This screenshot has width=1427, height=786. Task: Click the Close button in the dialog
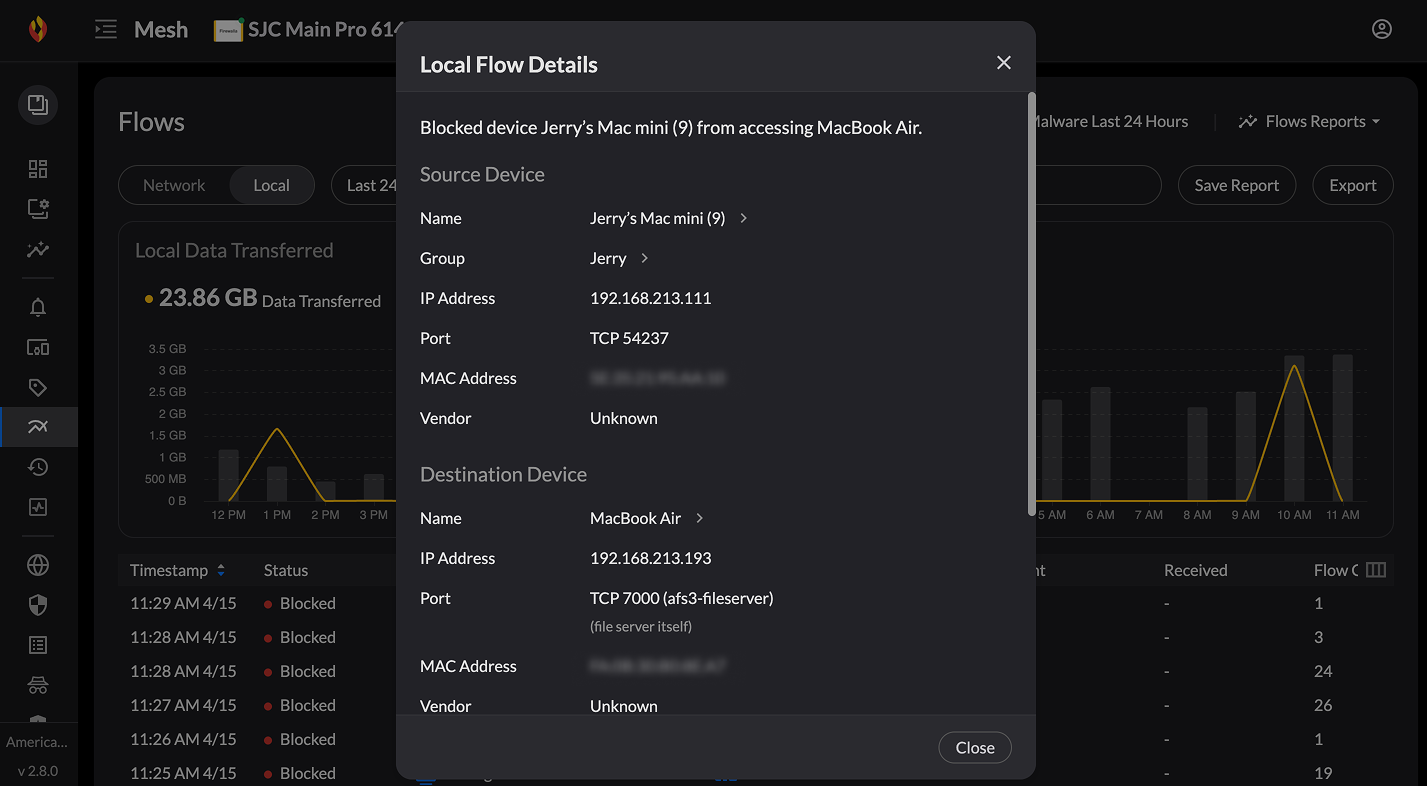(x=975, y=748)
